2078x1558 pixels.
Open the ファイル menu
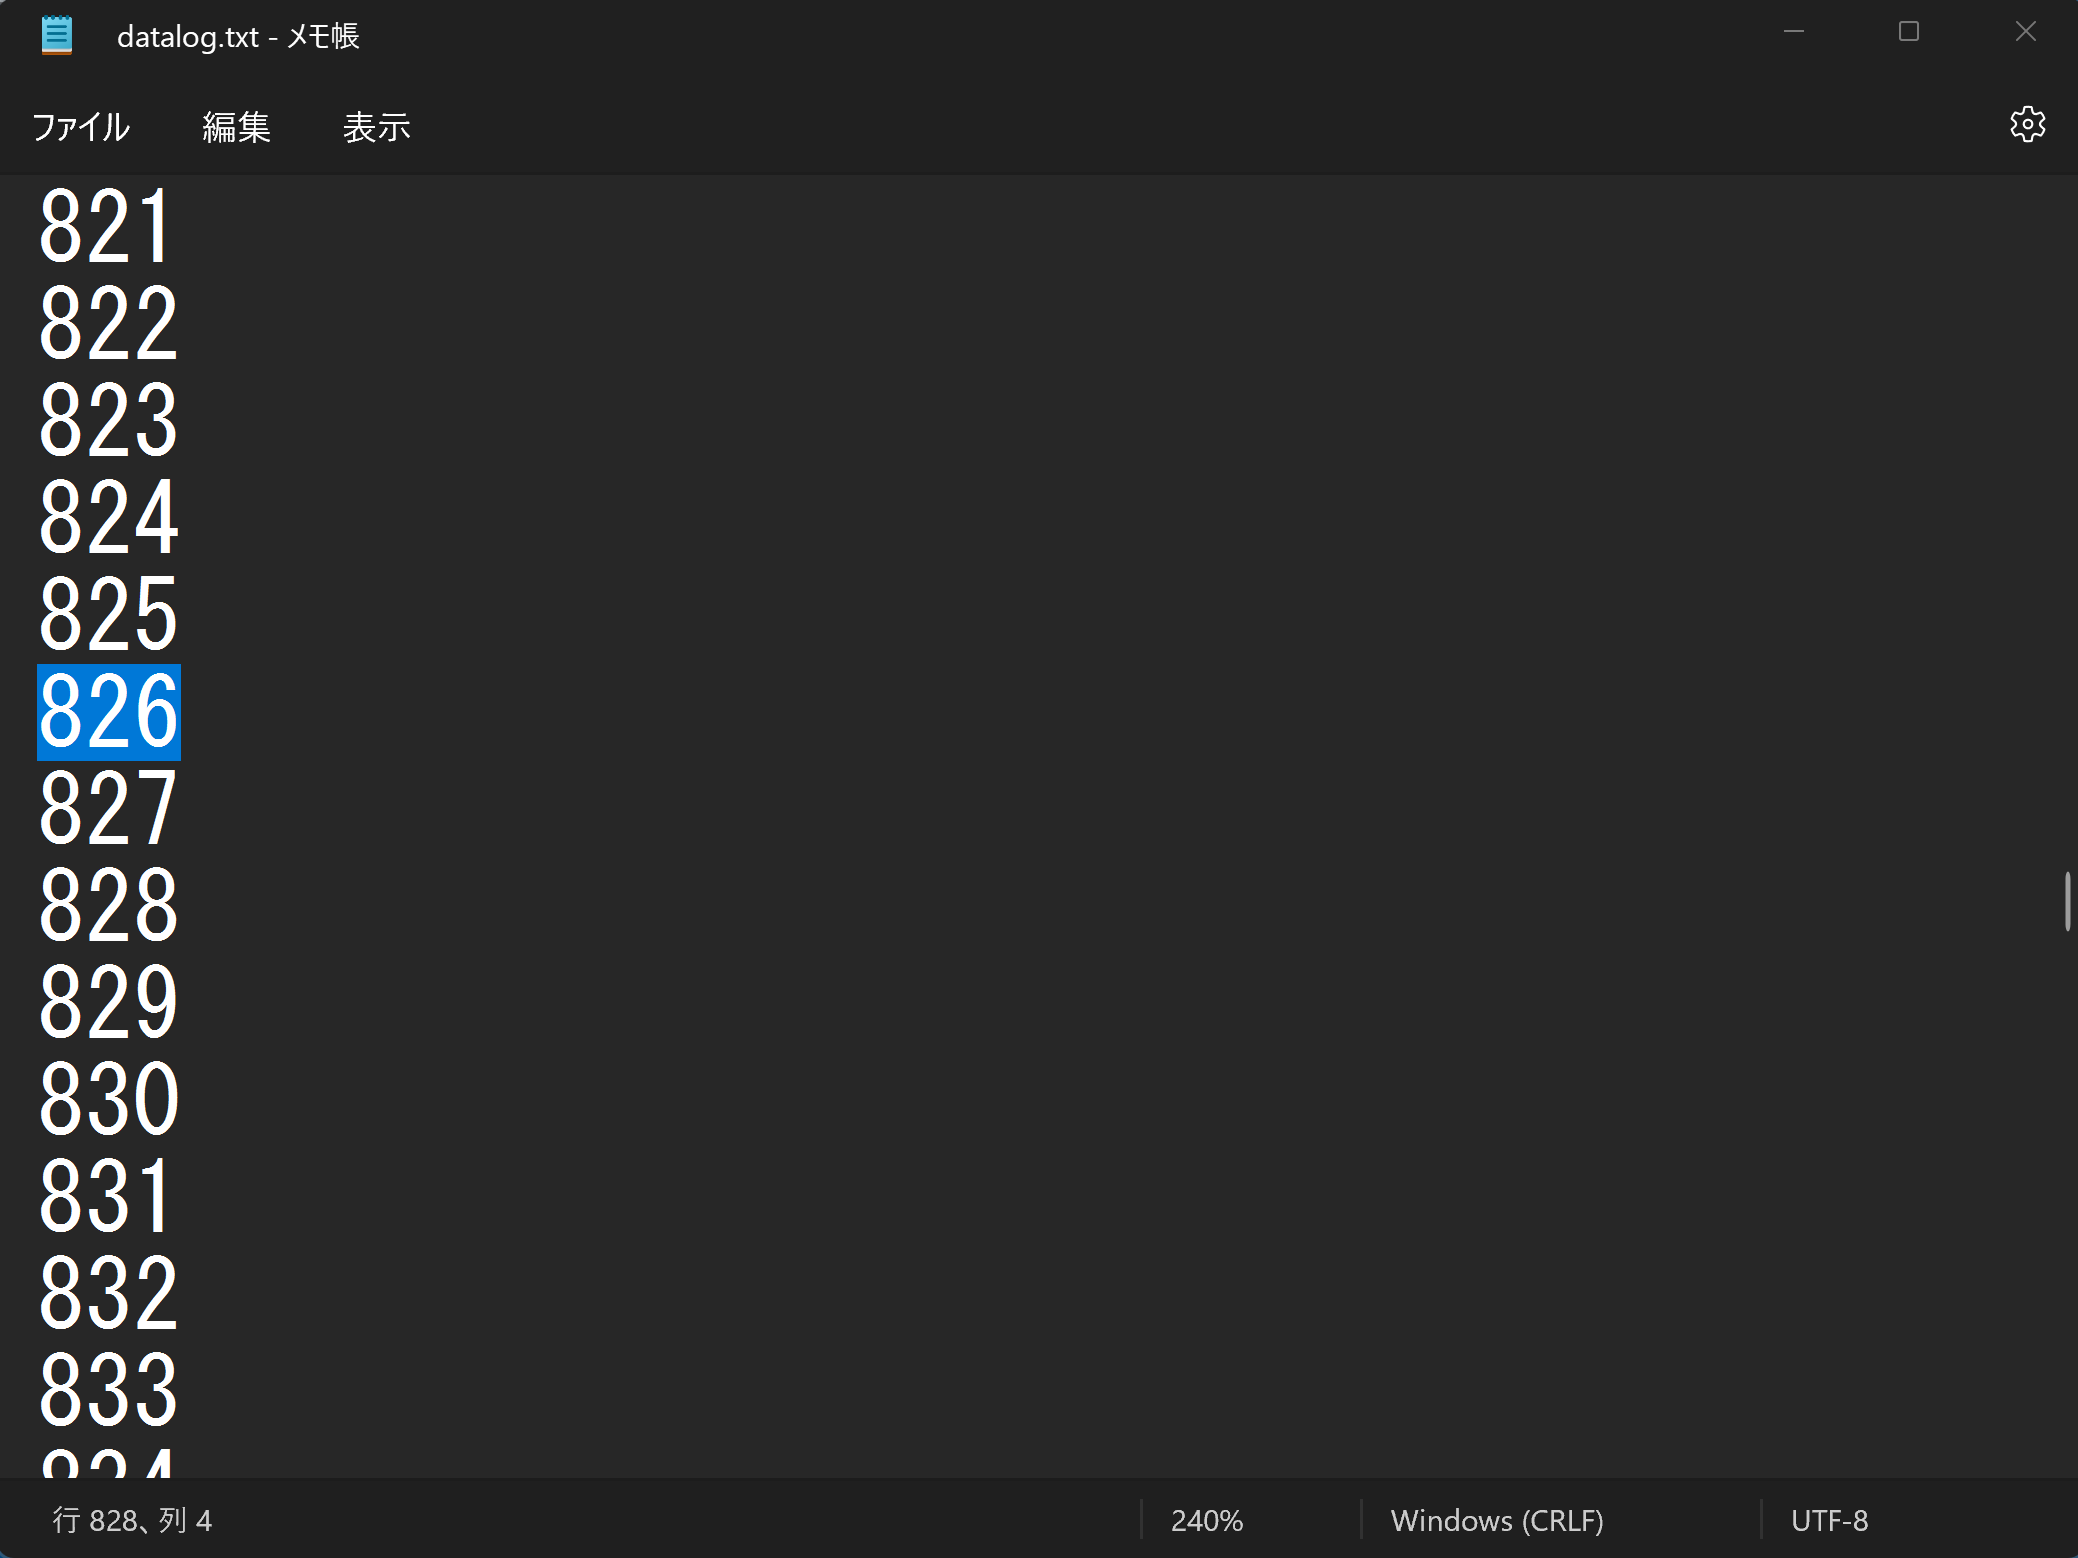point(80,127)
